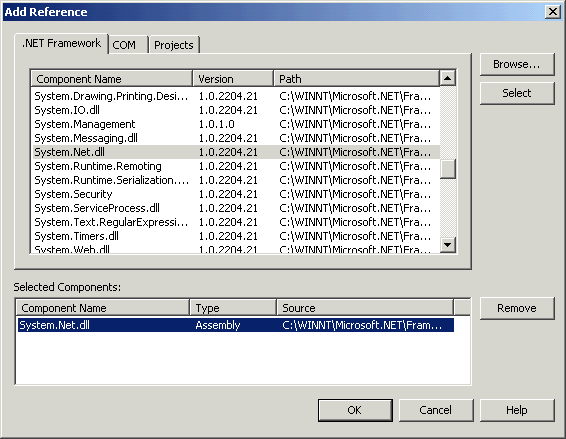
Task: Click the Source column header
Action: [365, 308]
